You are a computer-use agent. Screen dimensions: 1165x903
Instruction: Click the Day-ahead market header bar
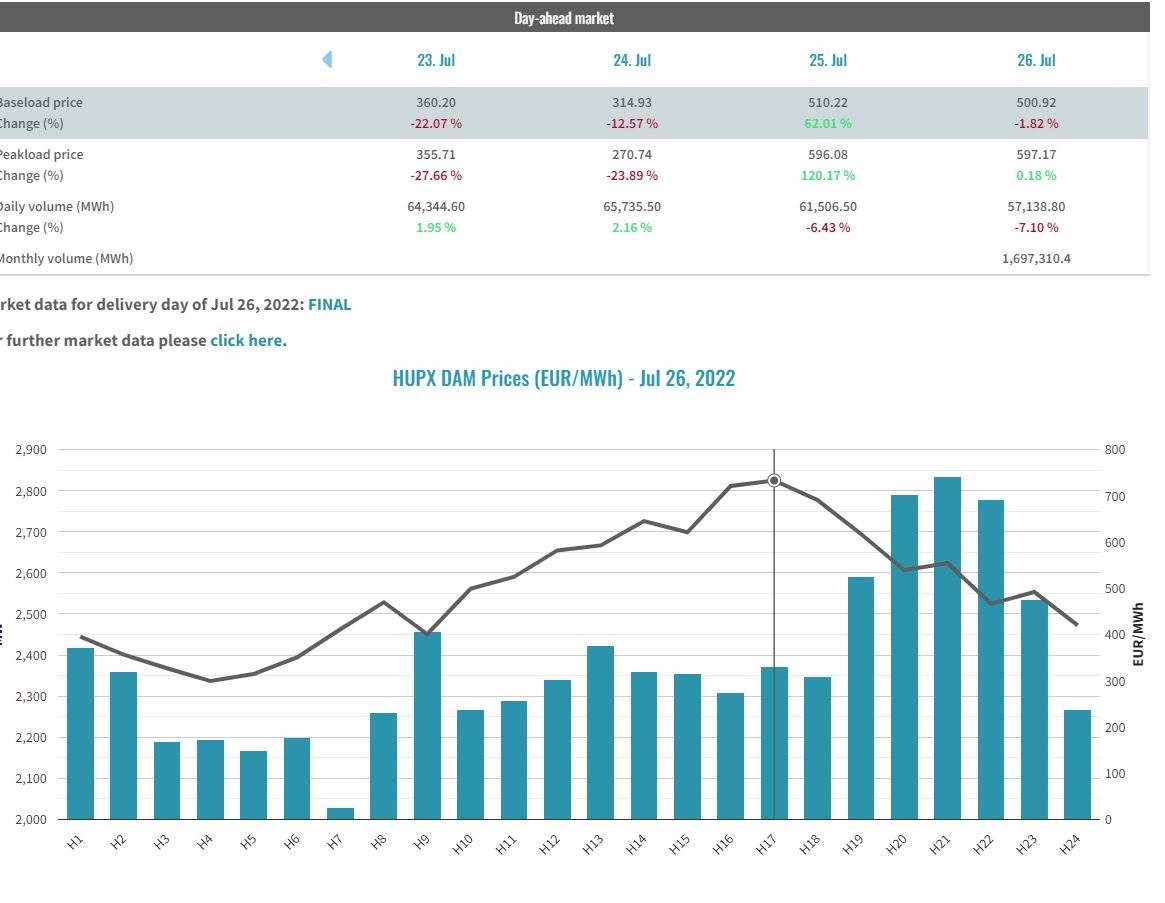(x=564, y=18)
